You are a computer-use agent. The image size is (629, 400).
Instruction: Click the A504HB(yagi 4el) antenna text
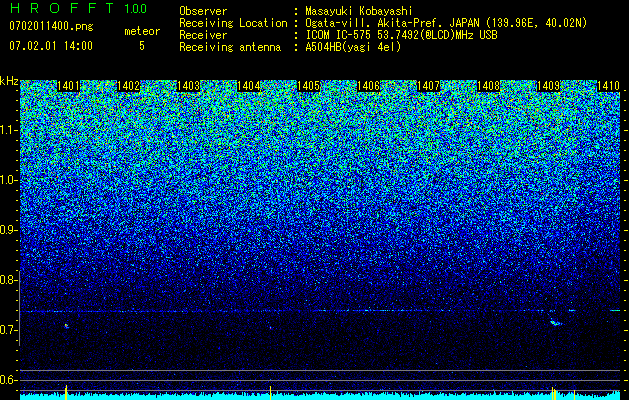pyautogui.click(x=353, y=47)
